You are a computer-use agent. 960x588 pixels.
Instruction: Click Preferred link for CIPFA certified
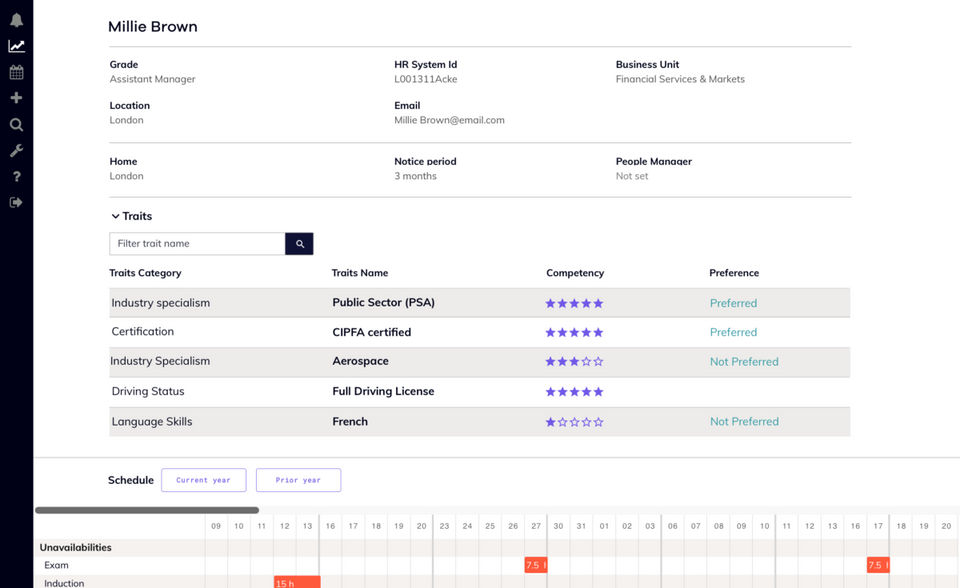(733, 332)
